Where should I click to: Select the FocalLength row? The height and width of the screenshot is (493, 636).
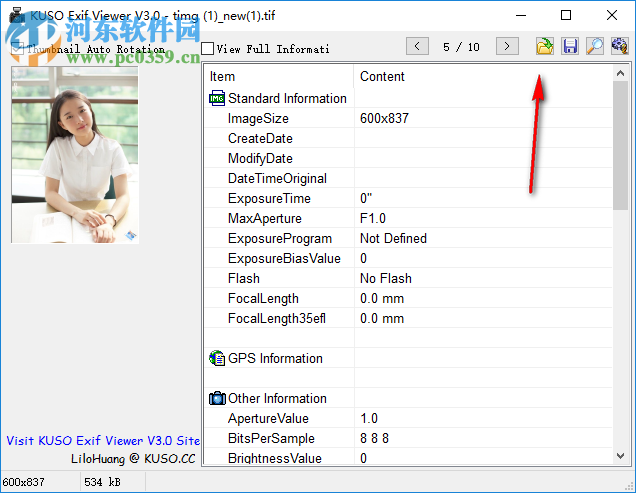point(409,298)
